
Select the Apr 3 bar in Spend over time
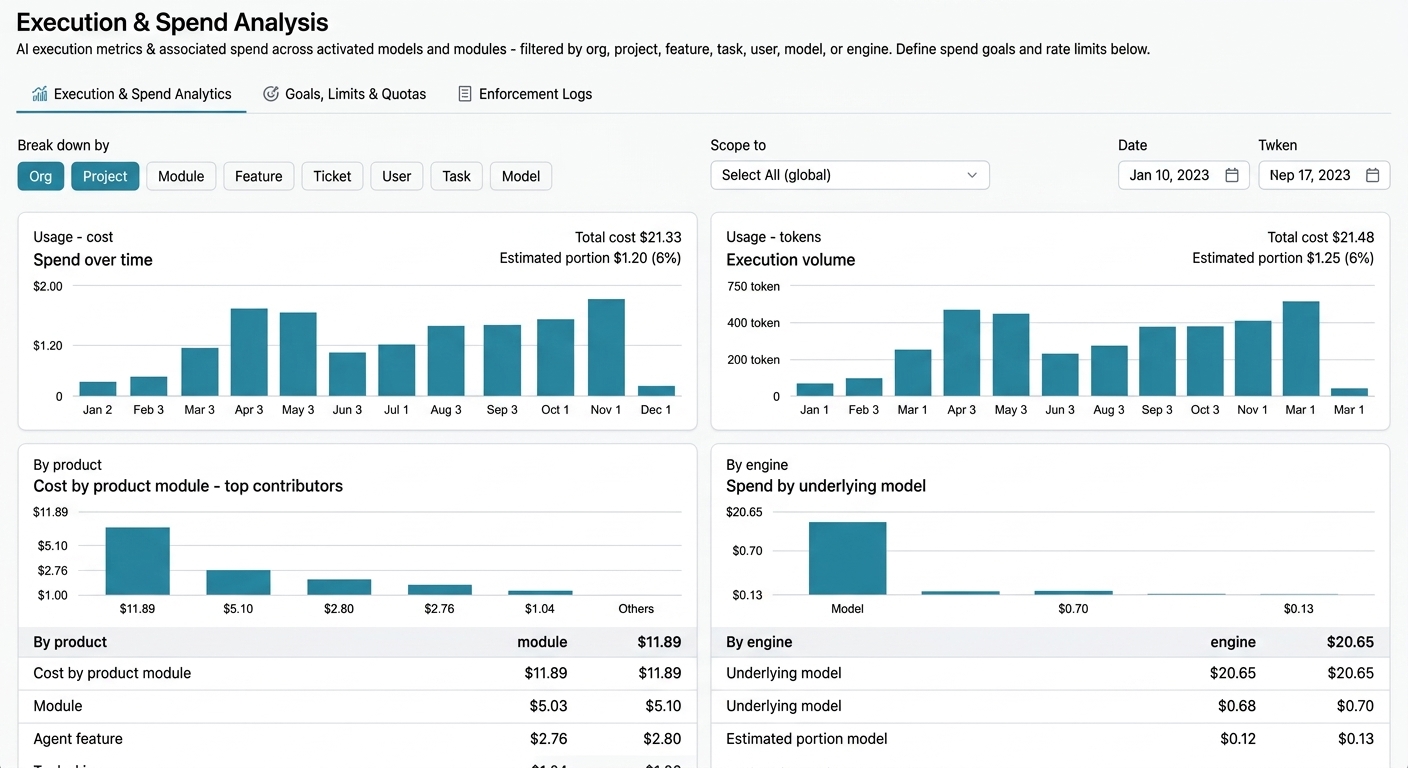[249, 352]
